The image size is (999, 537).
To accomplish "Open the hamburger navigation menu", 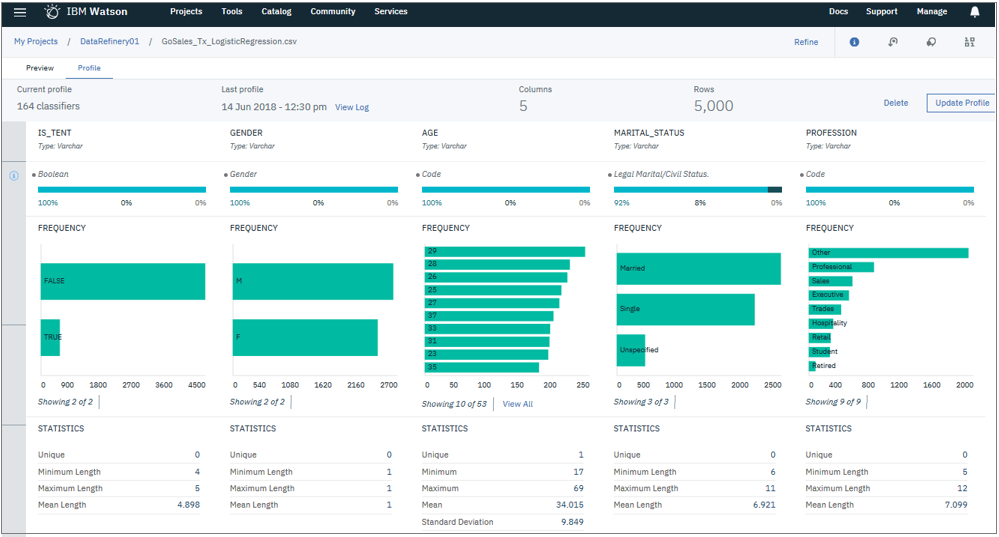I will coord(20,12).
